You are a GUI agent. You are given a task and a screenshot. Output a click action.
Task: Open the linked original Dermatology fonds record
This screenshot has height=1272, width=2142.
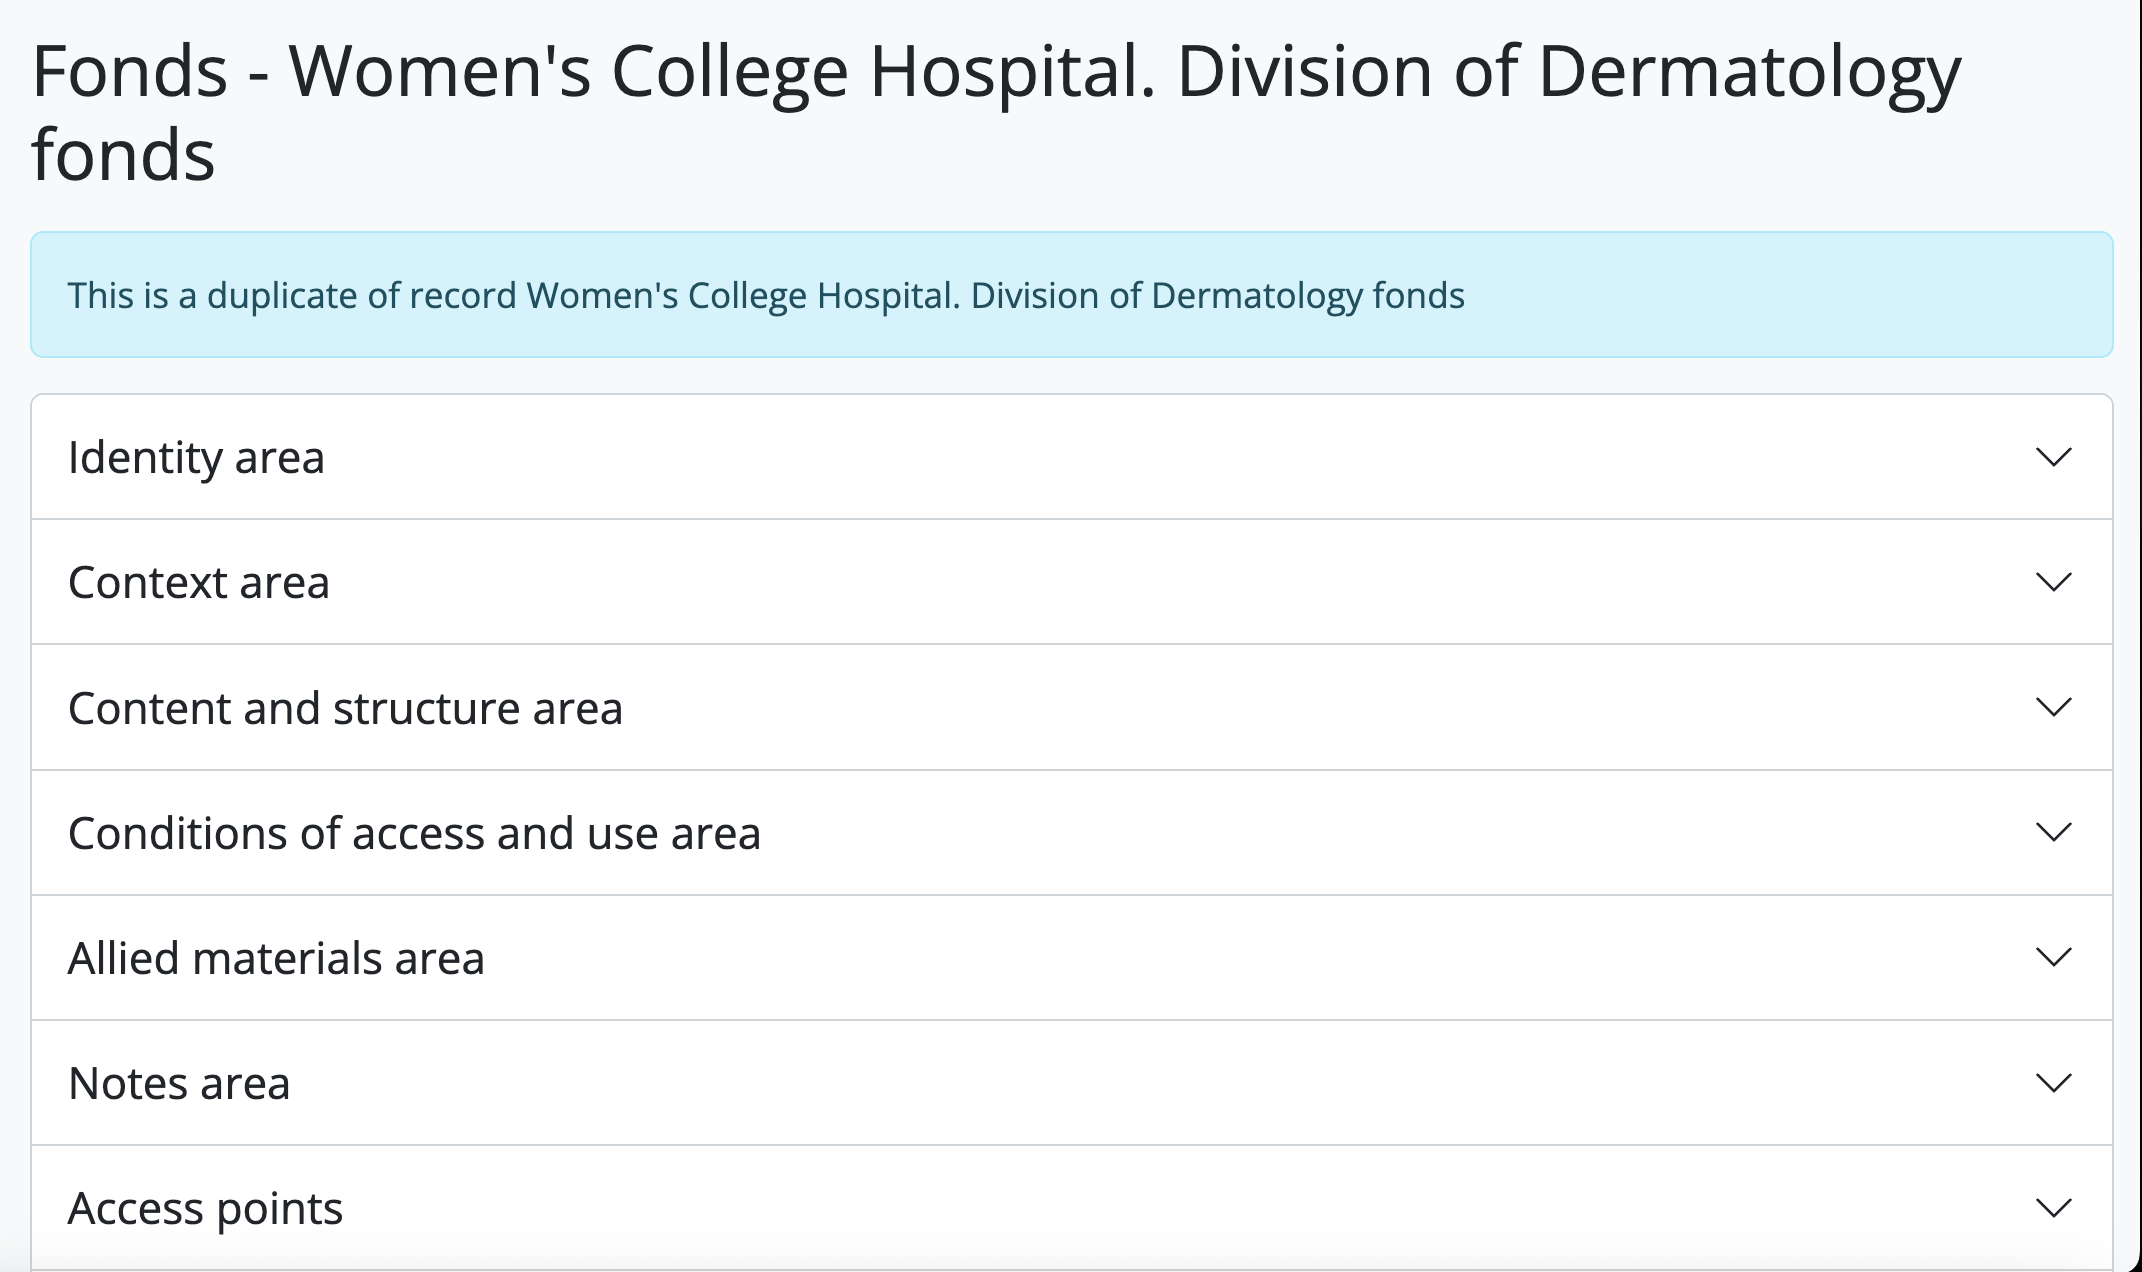[995, 296]
